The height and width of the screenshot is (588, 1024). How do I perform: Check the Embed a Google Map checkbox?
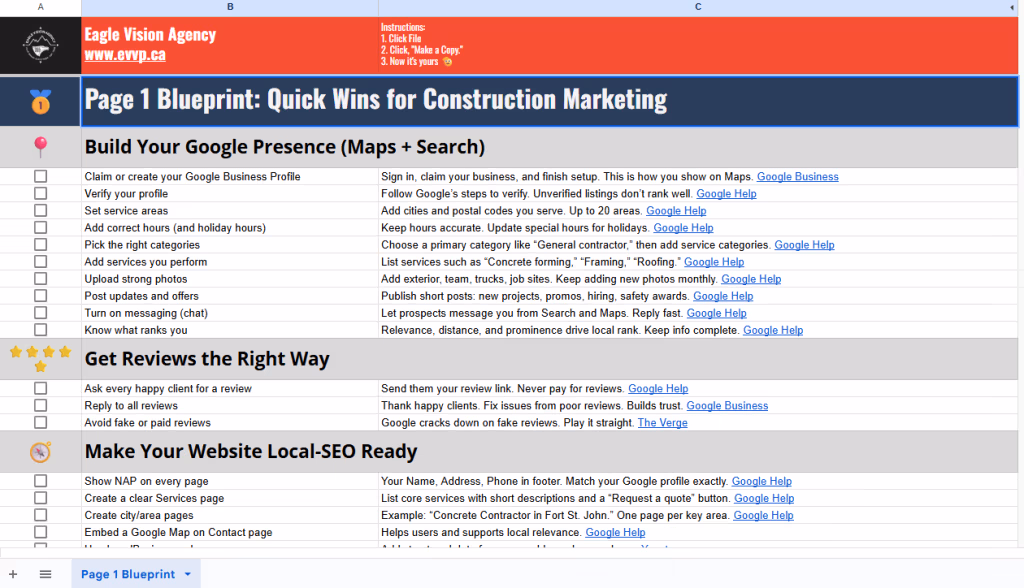pyautogui.click(x=40, y=532)
